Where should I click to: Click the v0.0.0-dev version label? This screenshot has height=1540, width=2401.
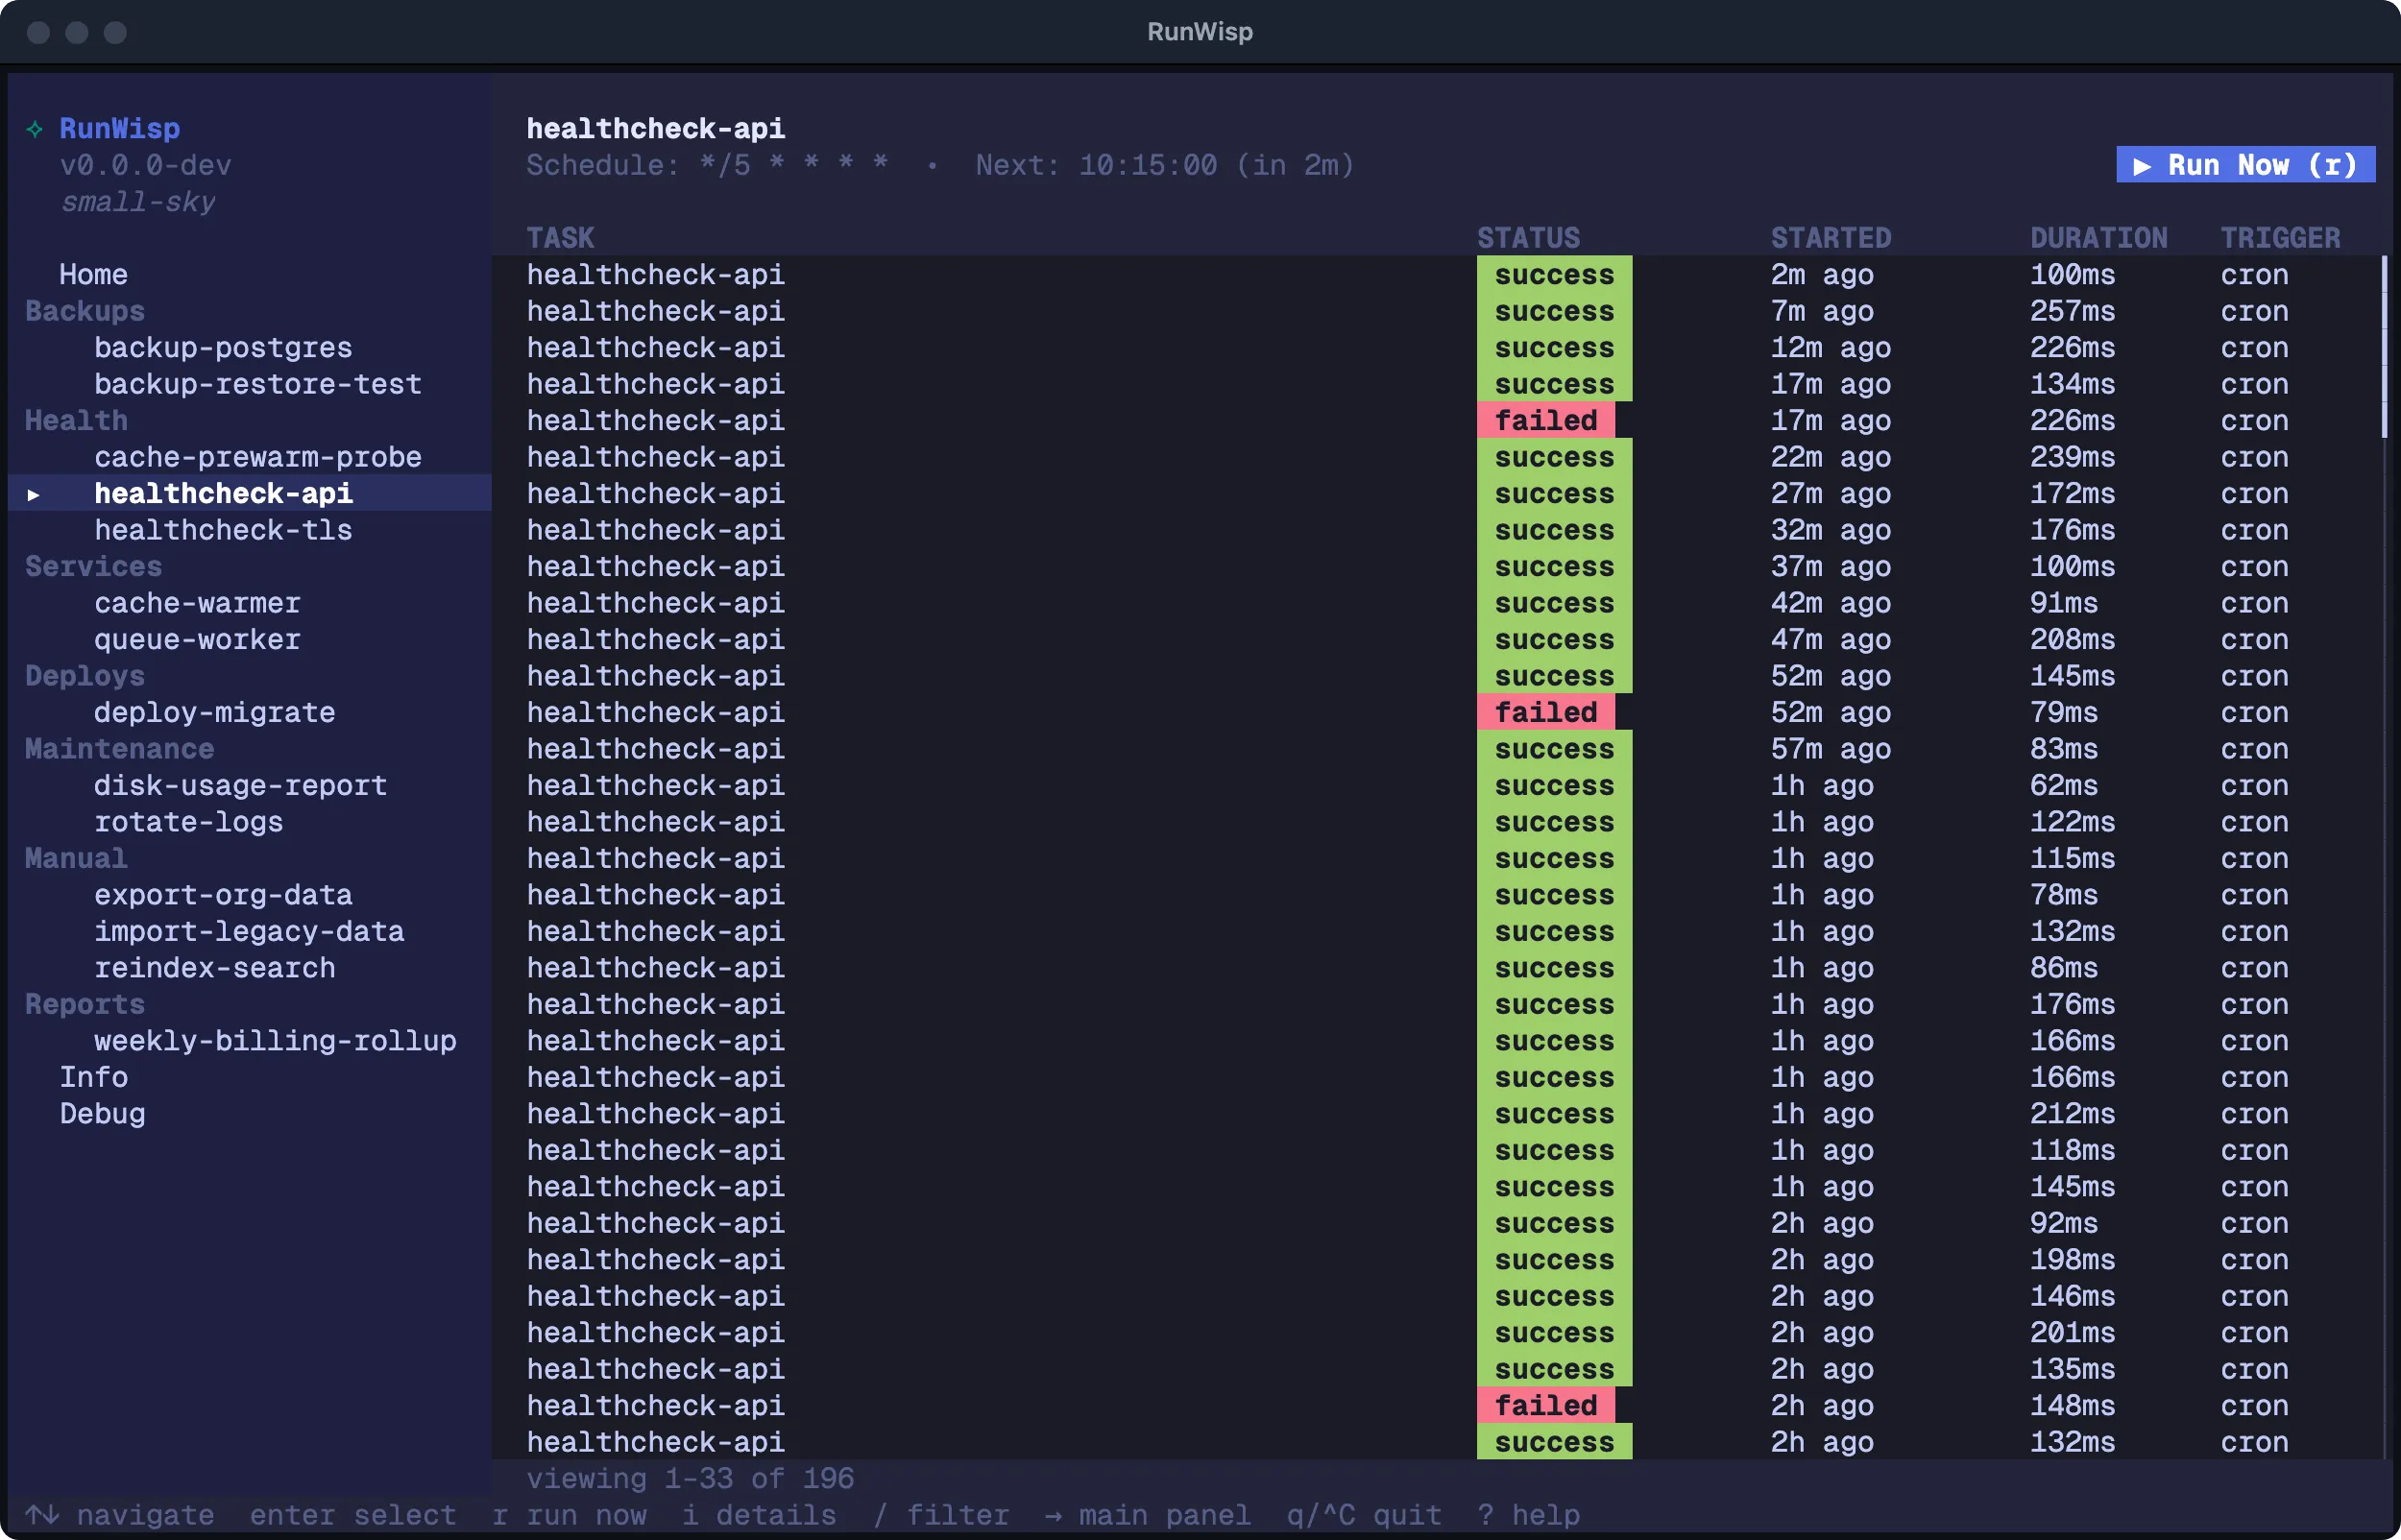[x=145, y=165]
